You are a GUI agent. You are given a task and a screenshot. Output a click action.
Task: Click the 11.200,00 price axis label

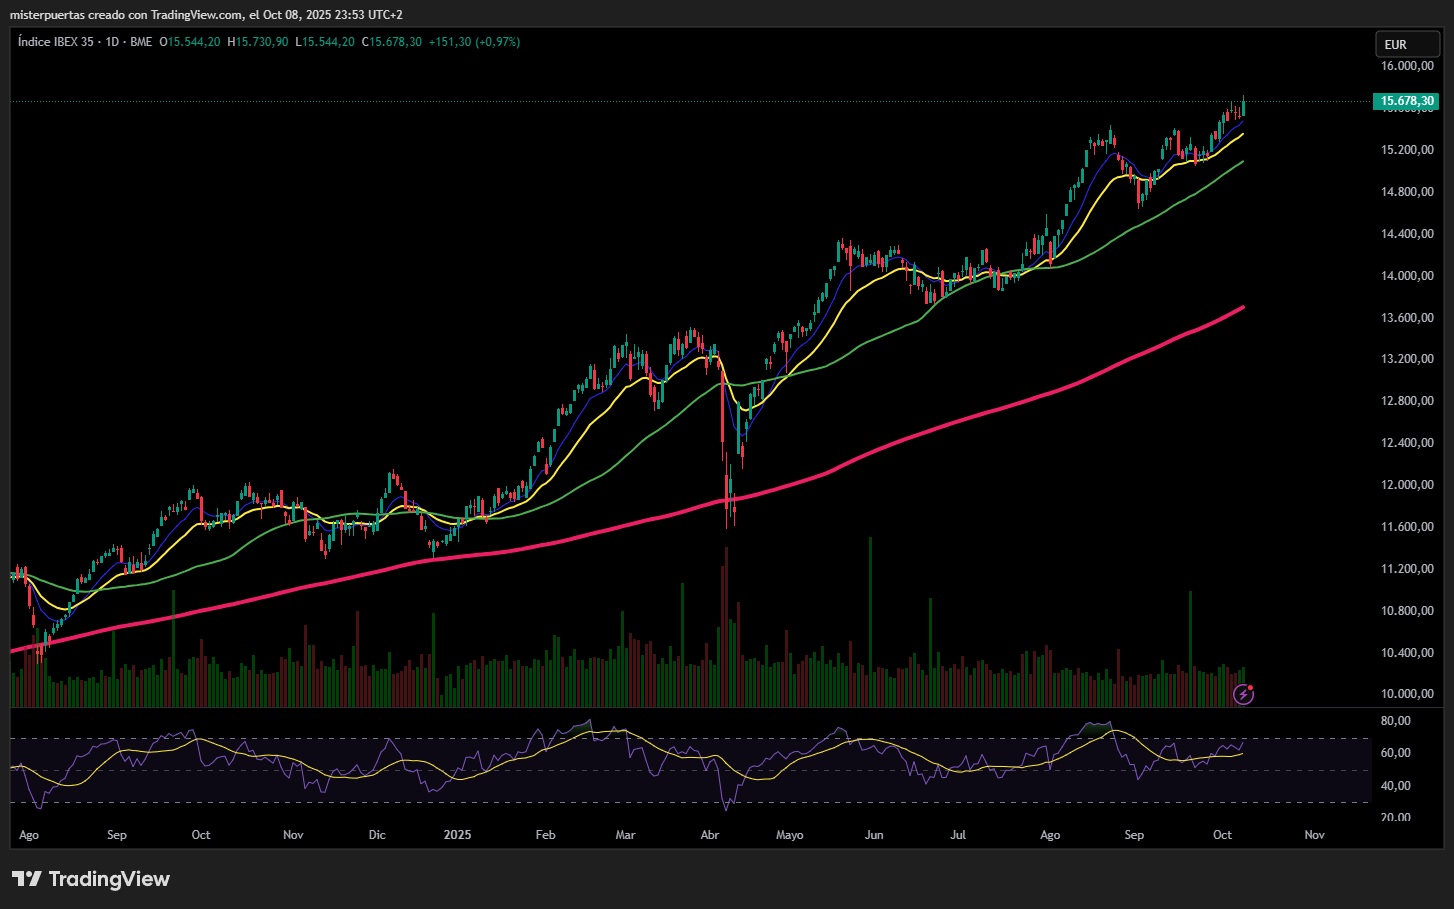(x=1408, y=569)
